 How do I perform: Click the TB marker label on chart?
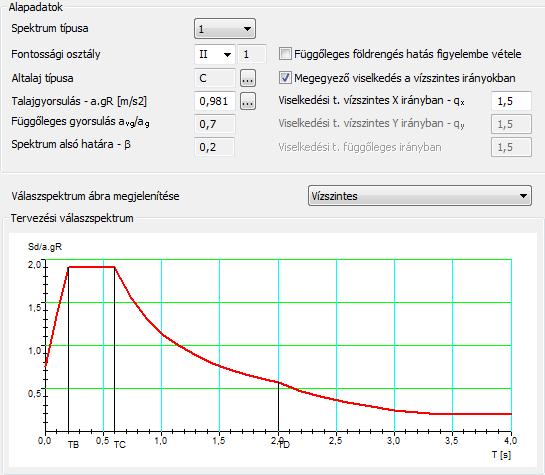[73, 445]
